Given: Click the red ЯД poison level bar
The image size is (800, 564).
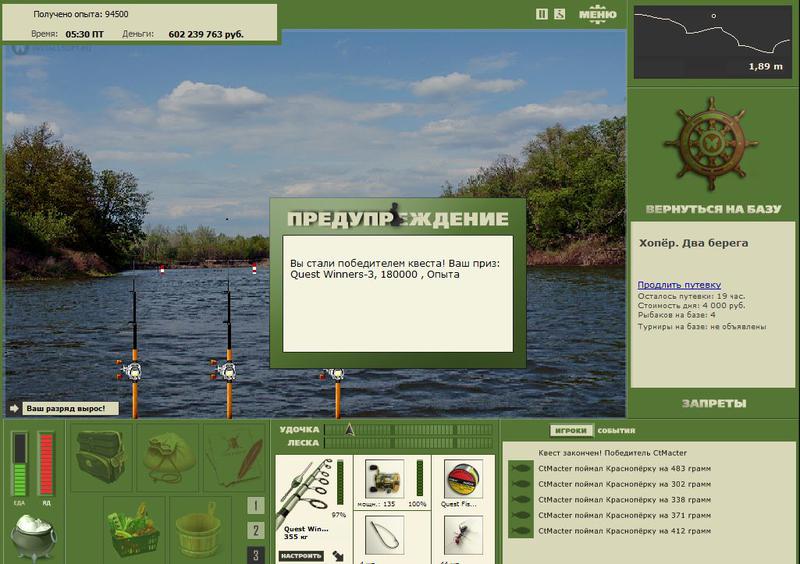Looking at the screenshot, I should click(46, 464).
